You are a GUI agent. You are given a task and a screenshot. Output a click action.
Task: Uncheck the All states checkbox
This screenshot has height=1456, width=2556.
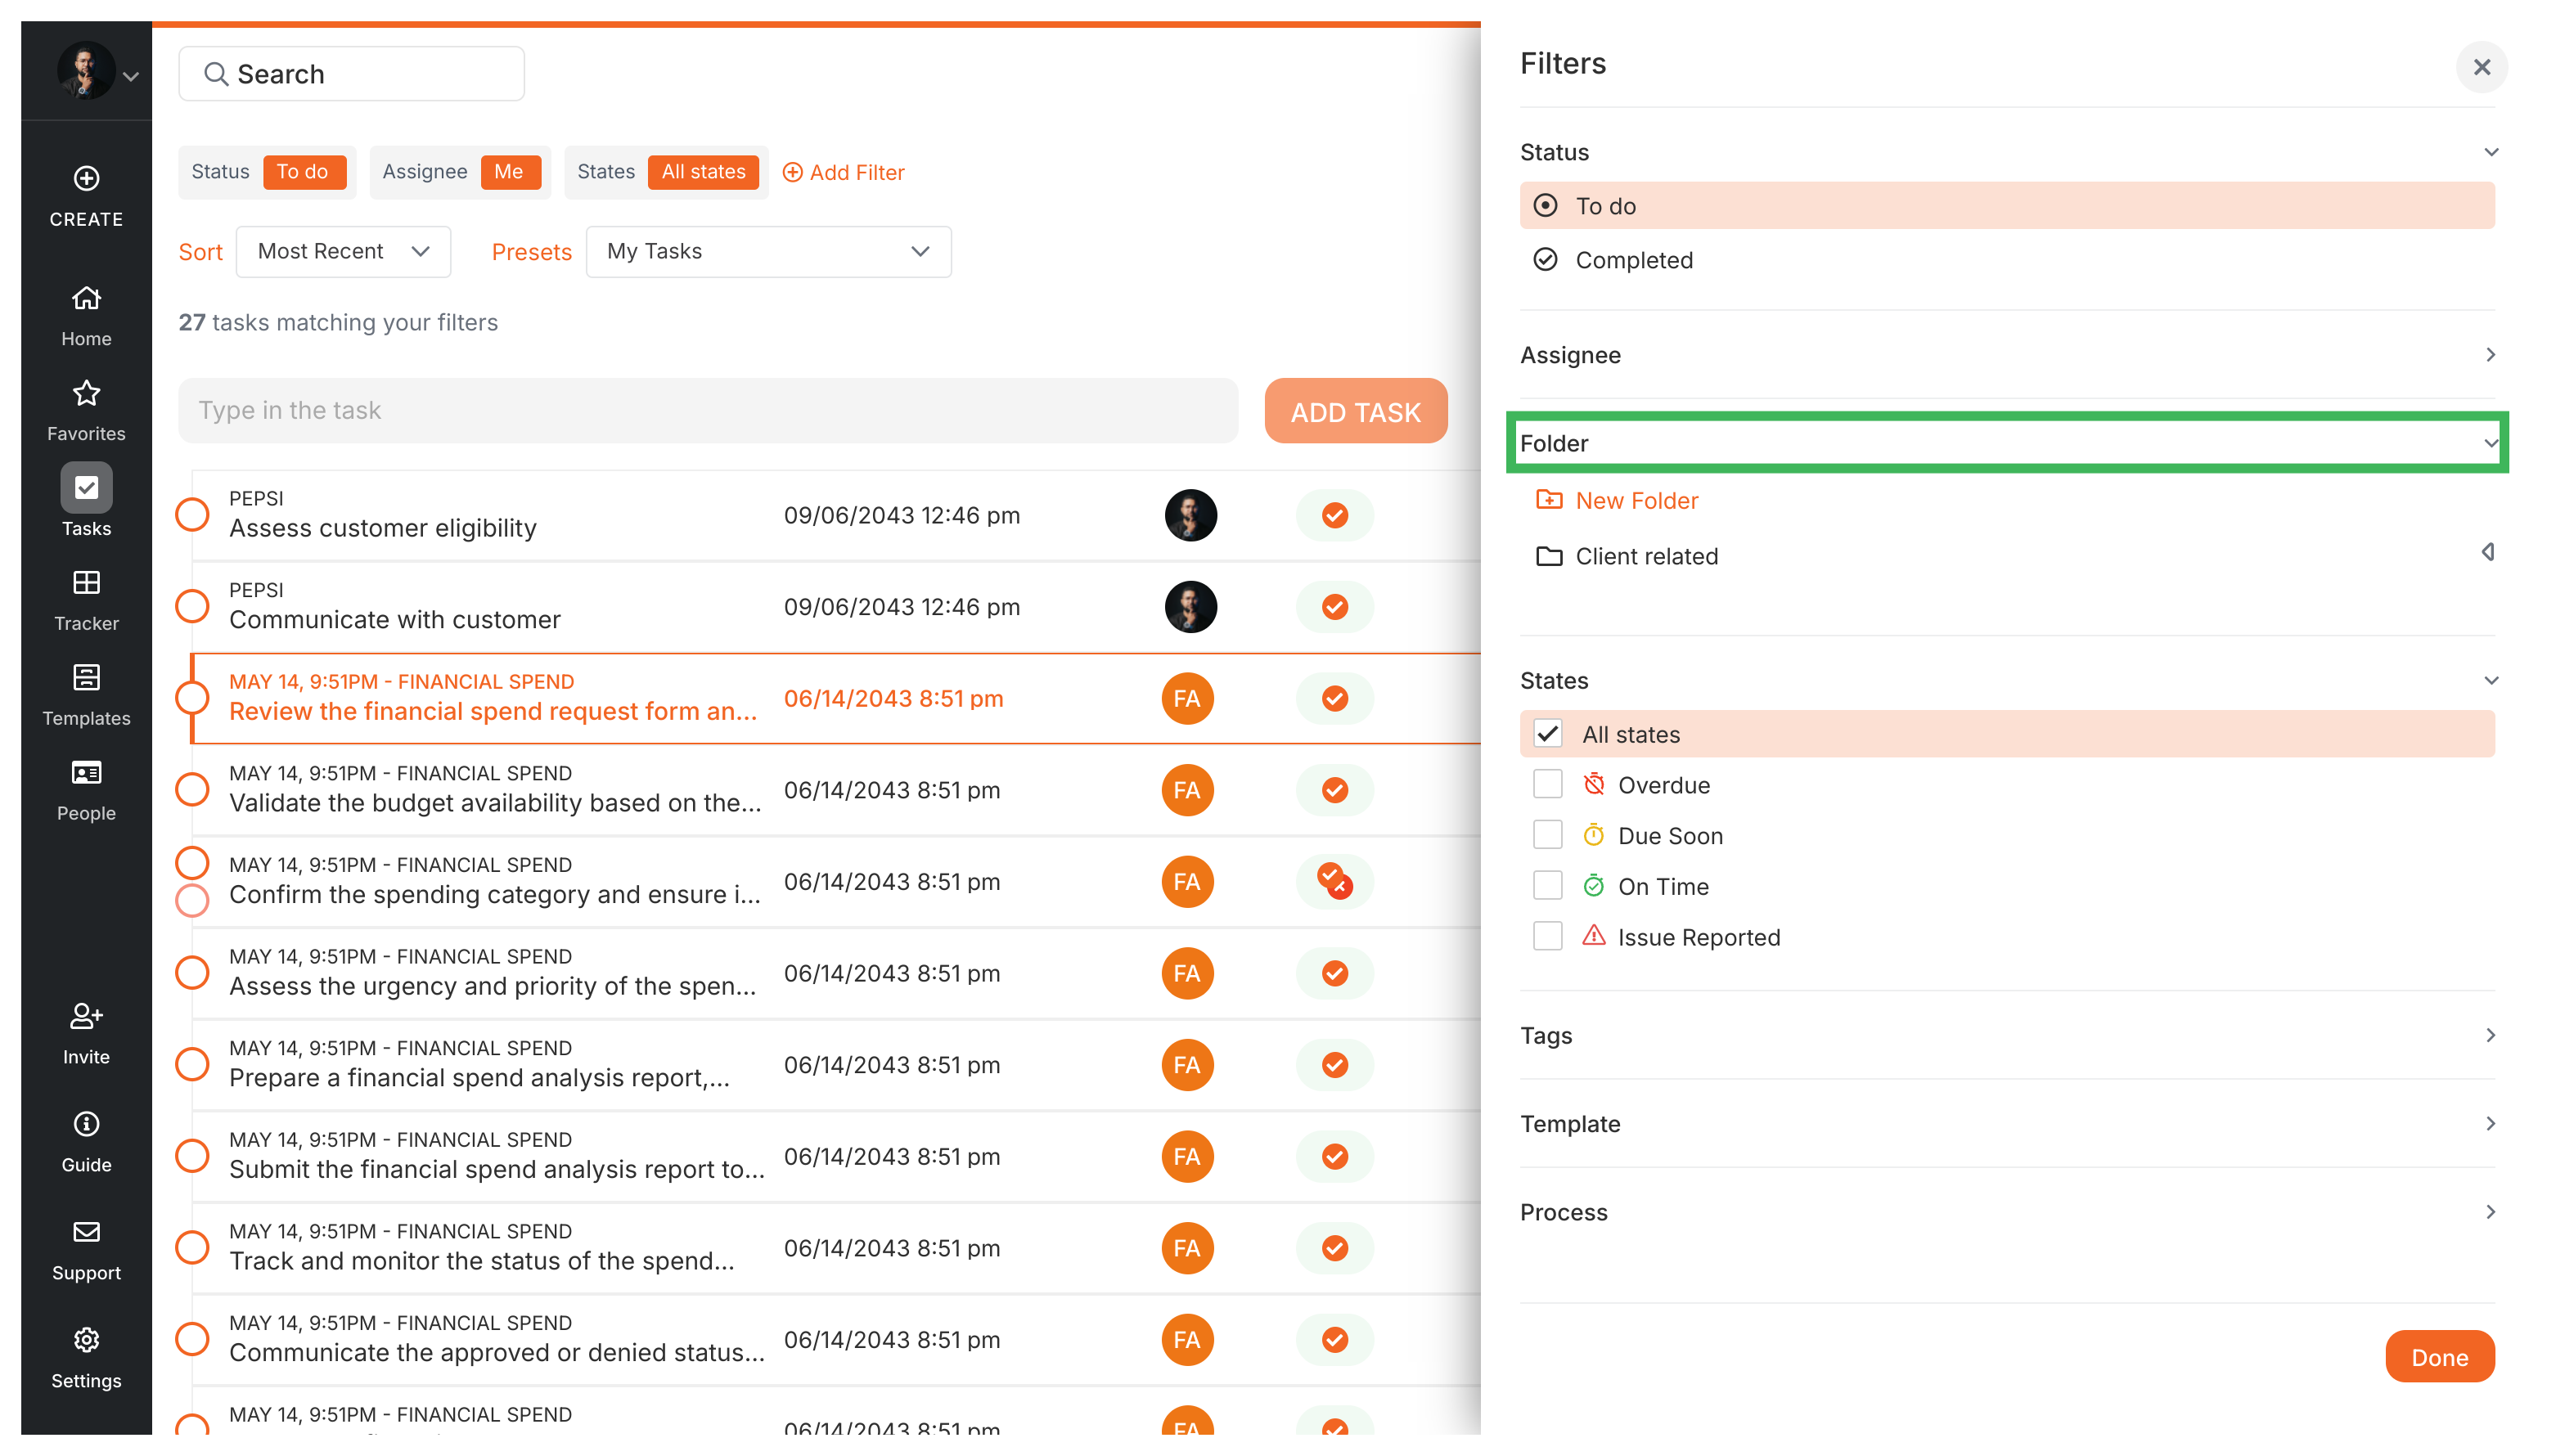pyautogui.click(x=1547, y=733)
